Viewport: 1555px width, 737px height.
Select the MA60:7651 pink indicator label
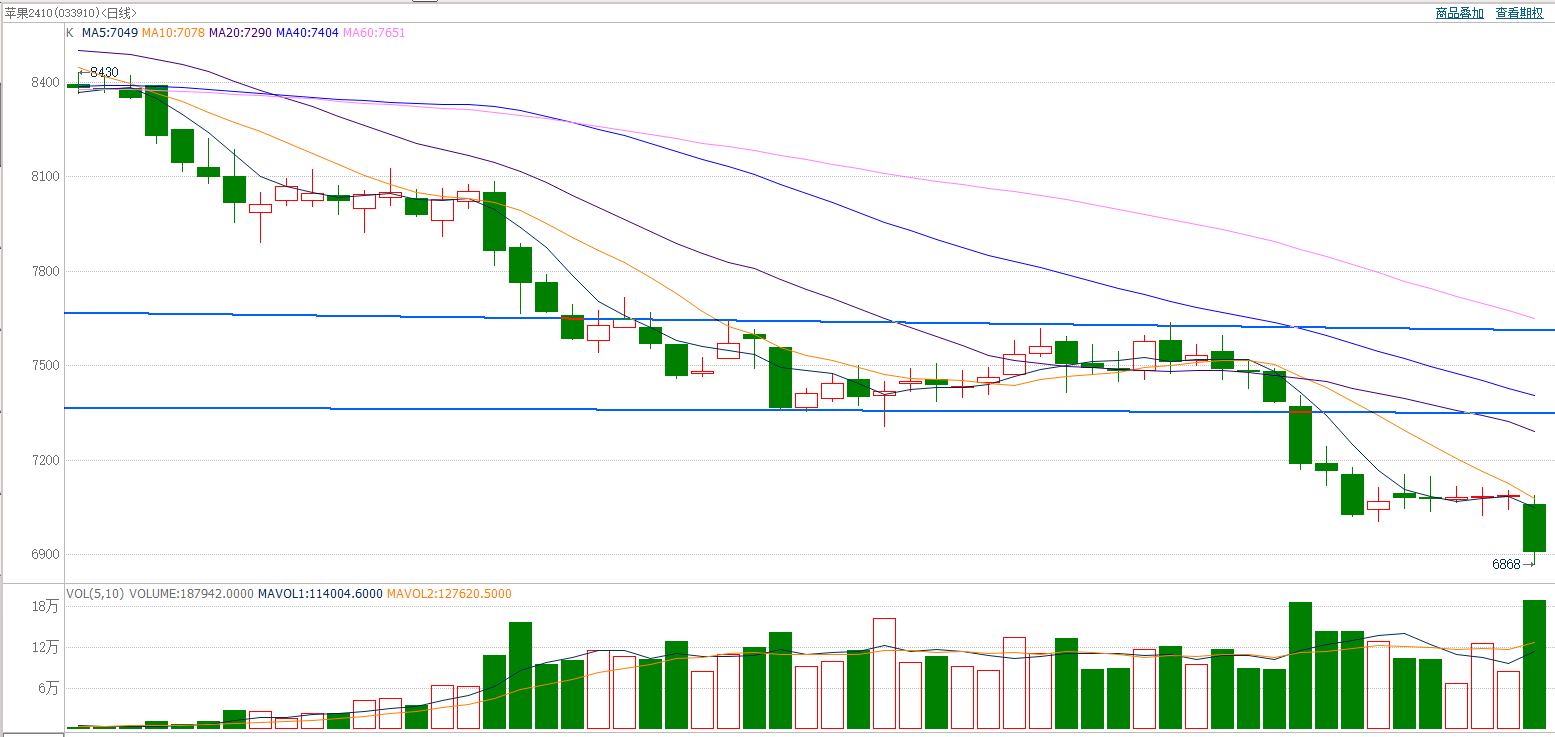(x=374, y=33)
